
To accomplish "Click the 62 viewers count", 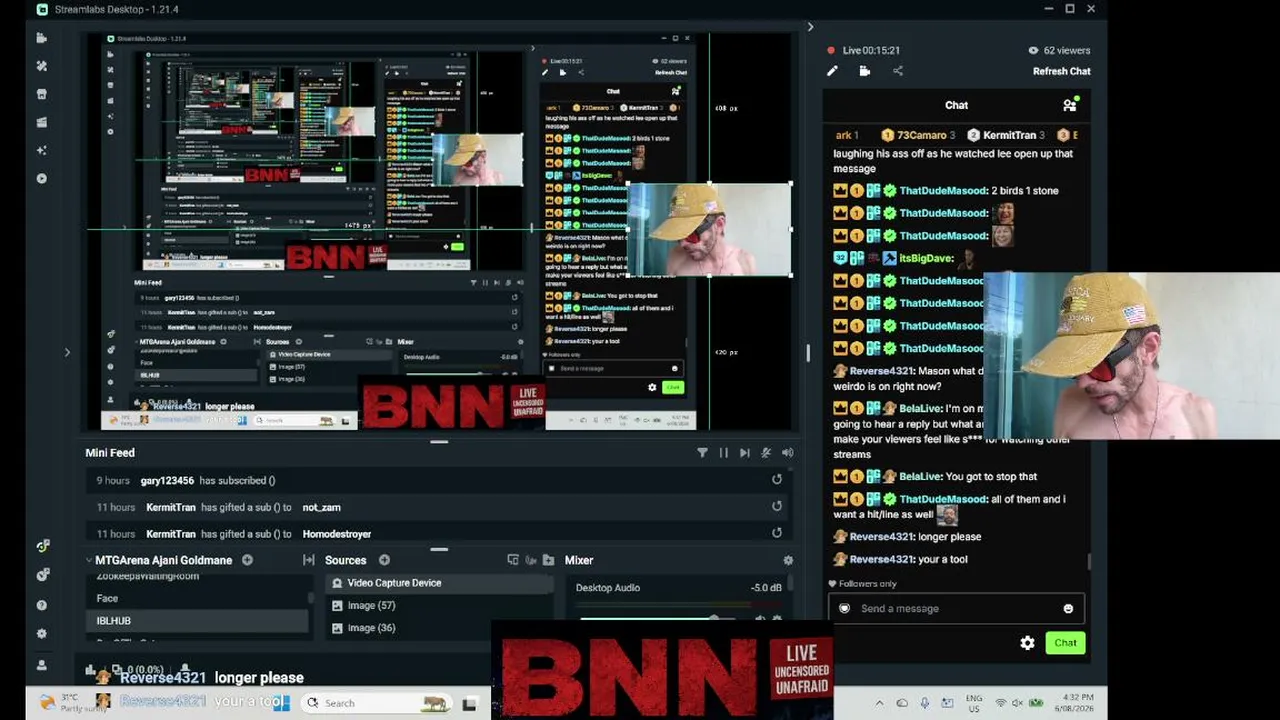I will pos(1060,50).
